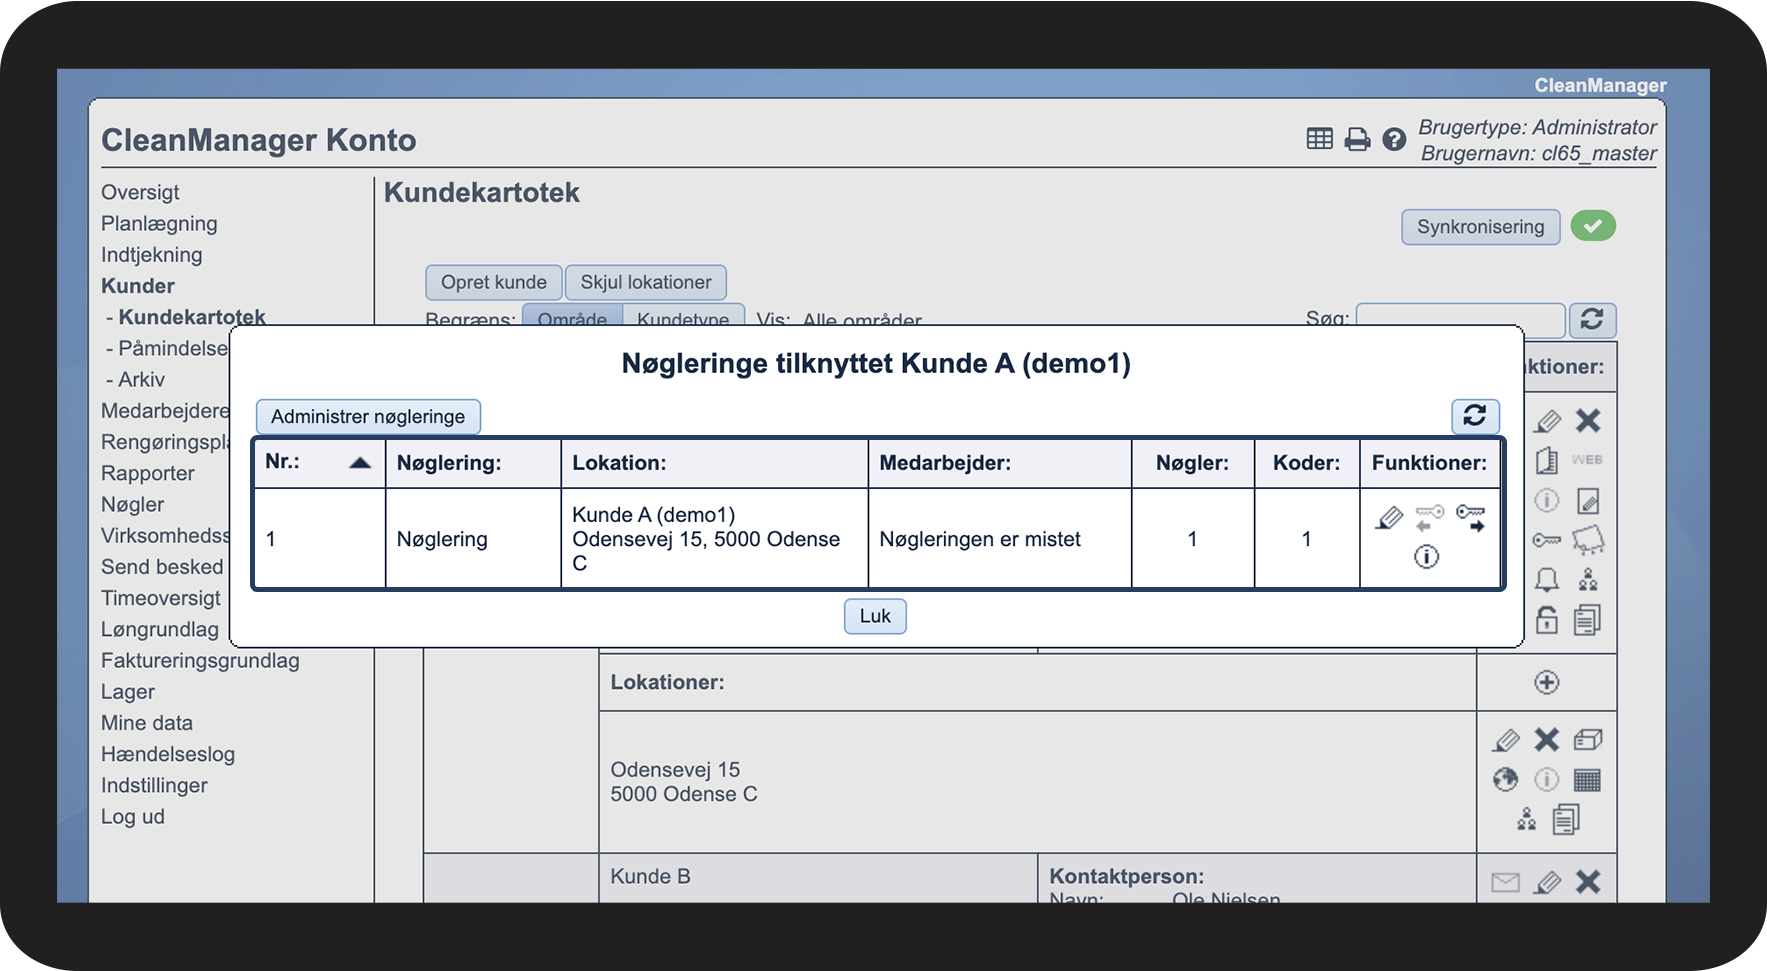
Task: Open the globe map icon for Odensevej 15
Action: point(1505,780)
